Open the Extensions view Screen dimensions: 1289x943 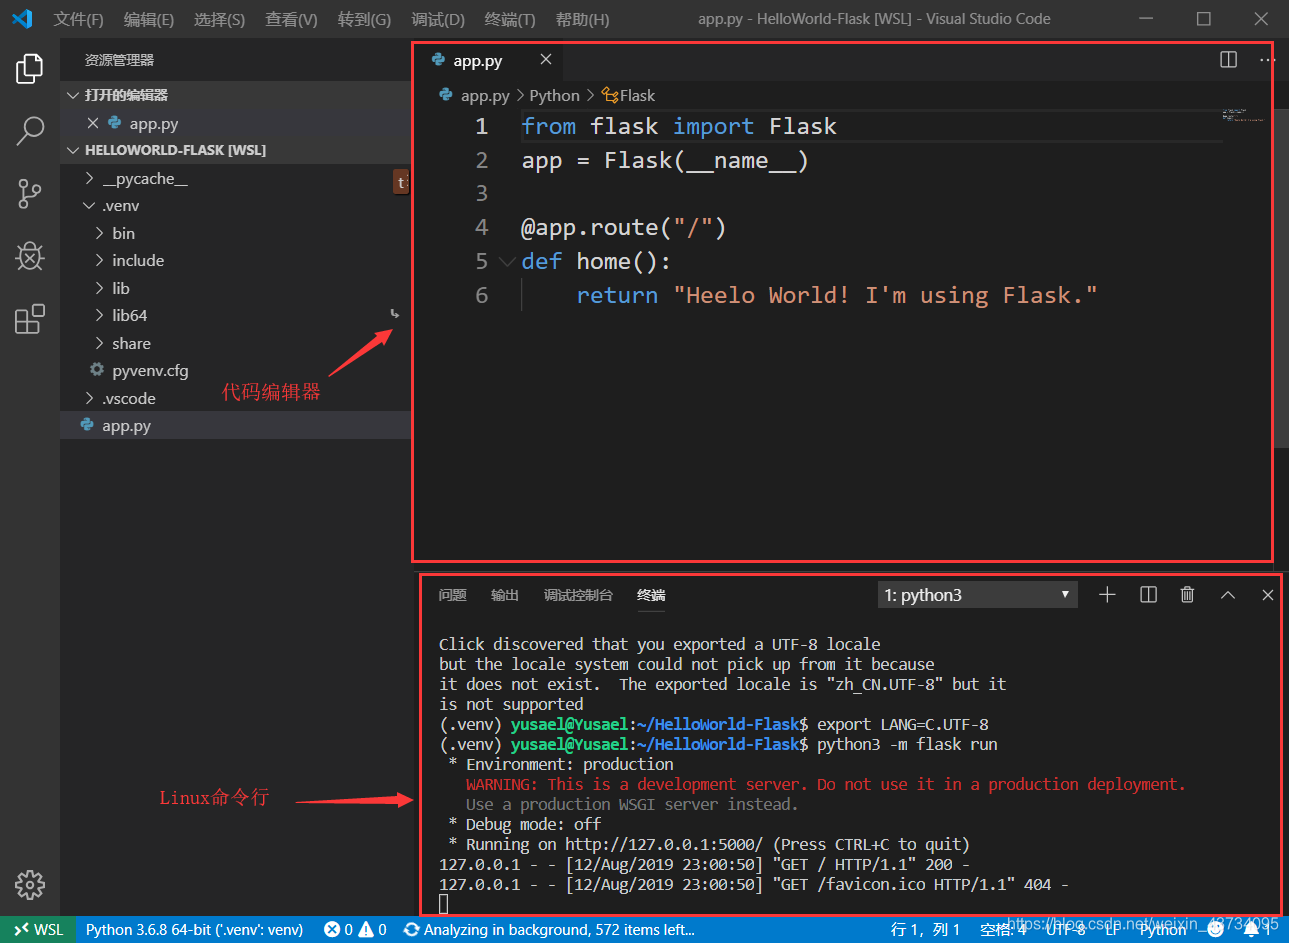tap(30, 319)
